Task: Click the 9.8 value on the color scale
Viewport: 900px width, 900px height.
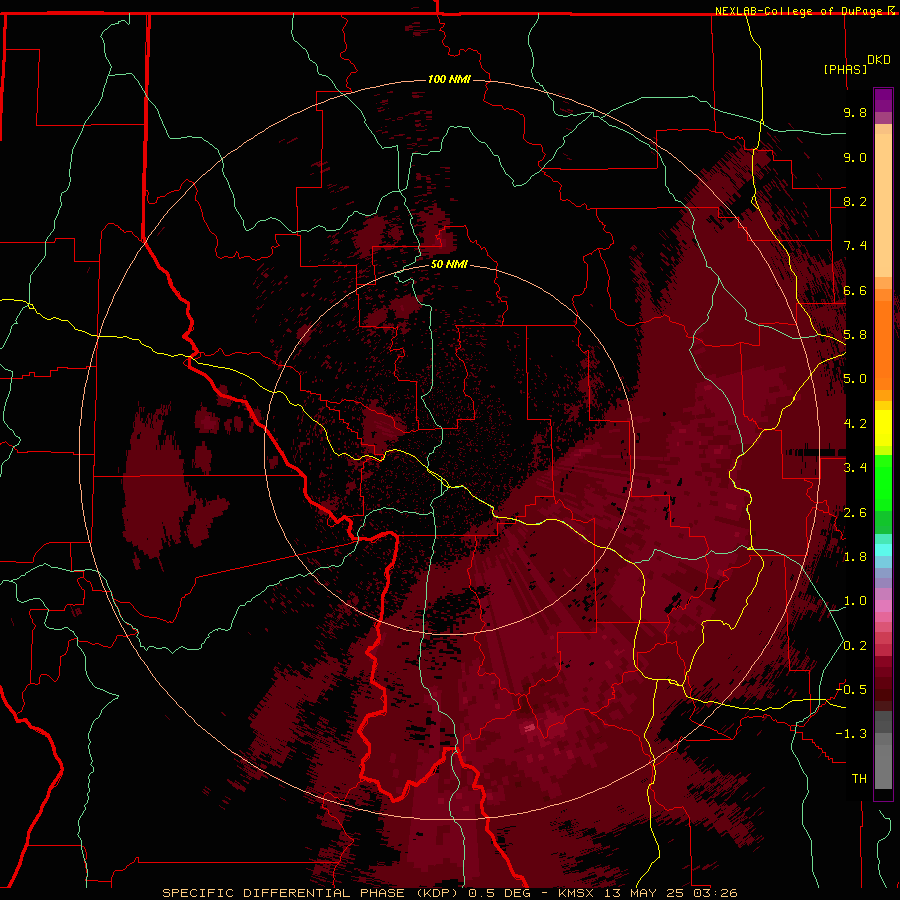Action: [855, 112]
